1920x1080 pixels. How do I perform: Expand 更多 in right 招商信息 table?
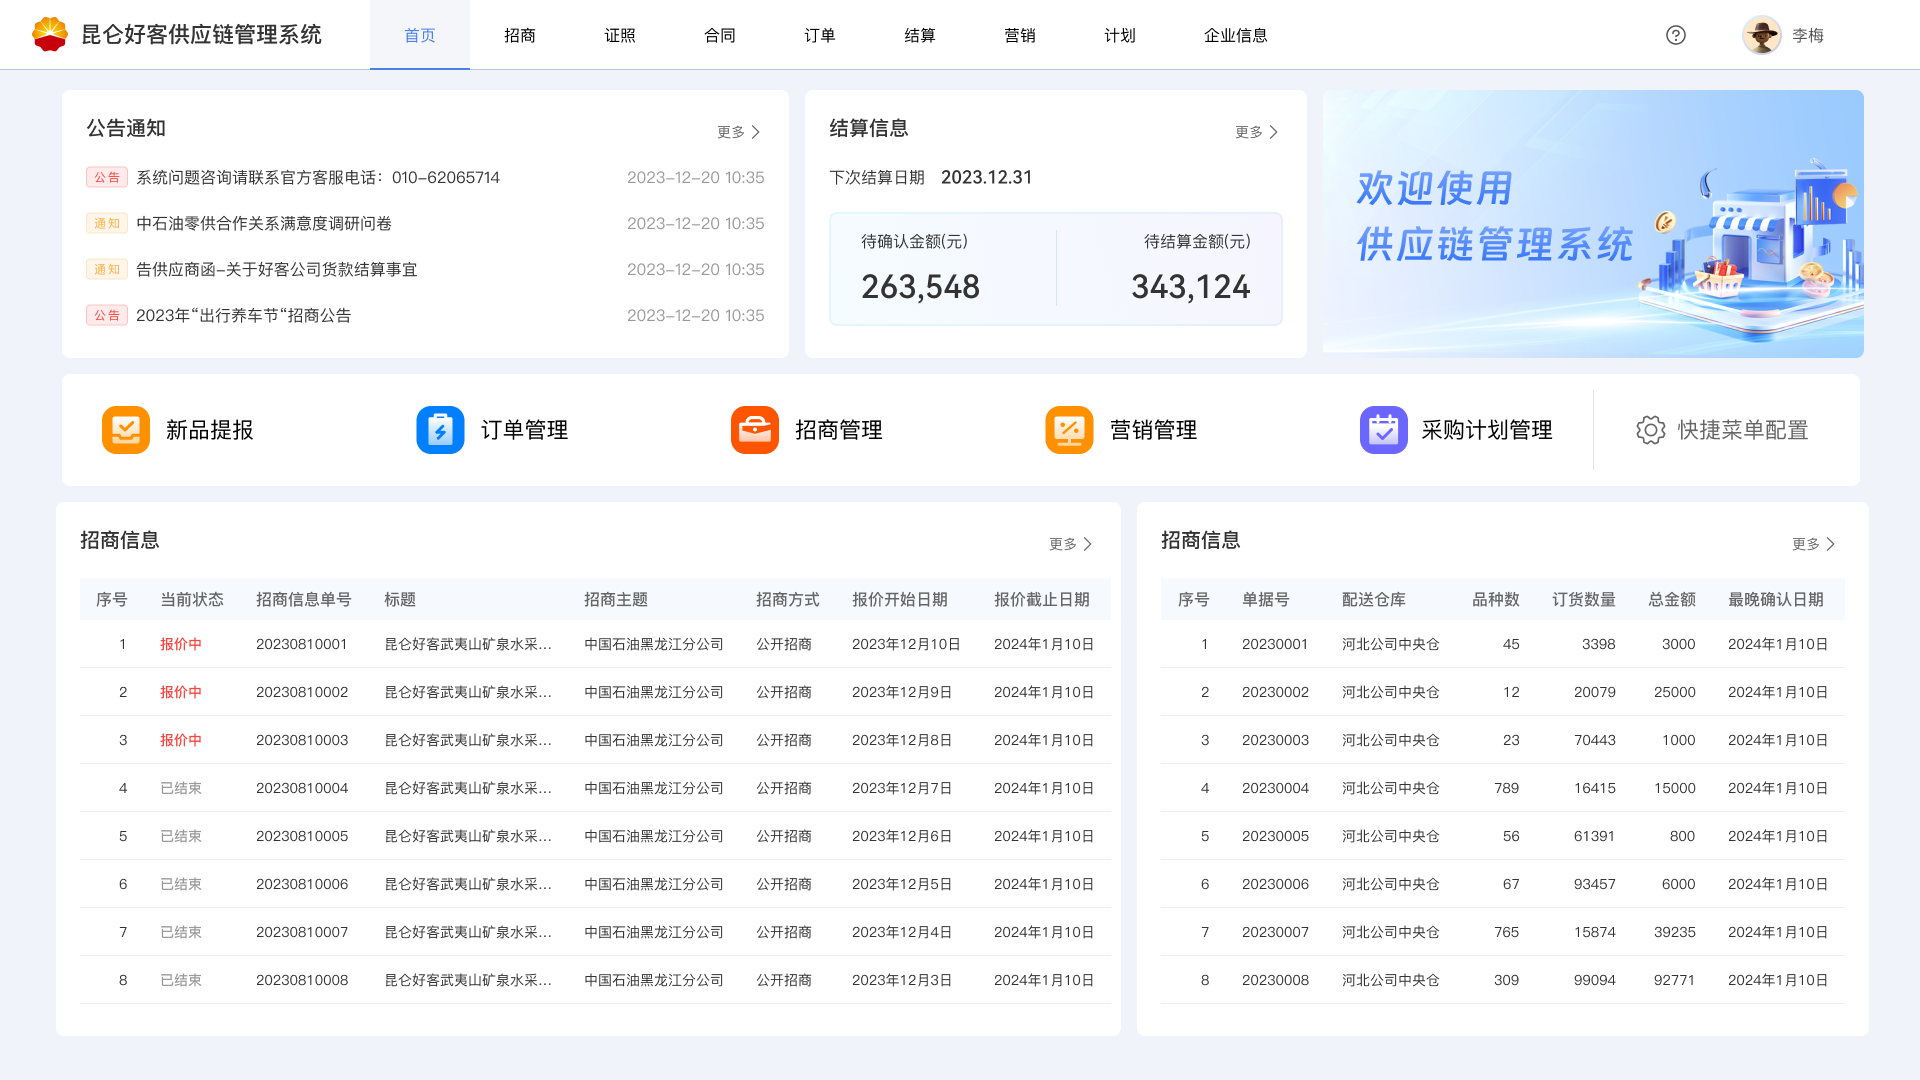(x=1814, y=544)
